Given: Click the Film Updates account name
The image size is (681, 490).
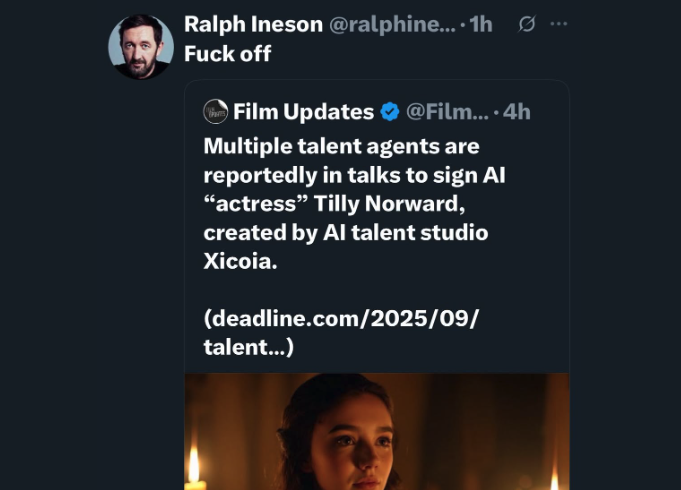Looking at the screenshot, I should pos(303,111).
